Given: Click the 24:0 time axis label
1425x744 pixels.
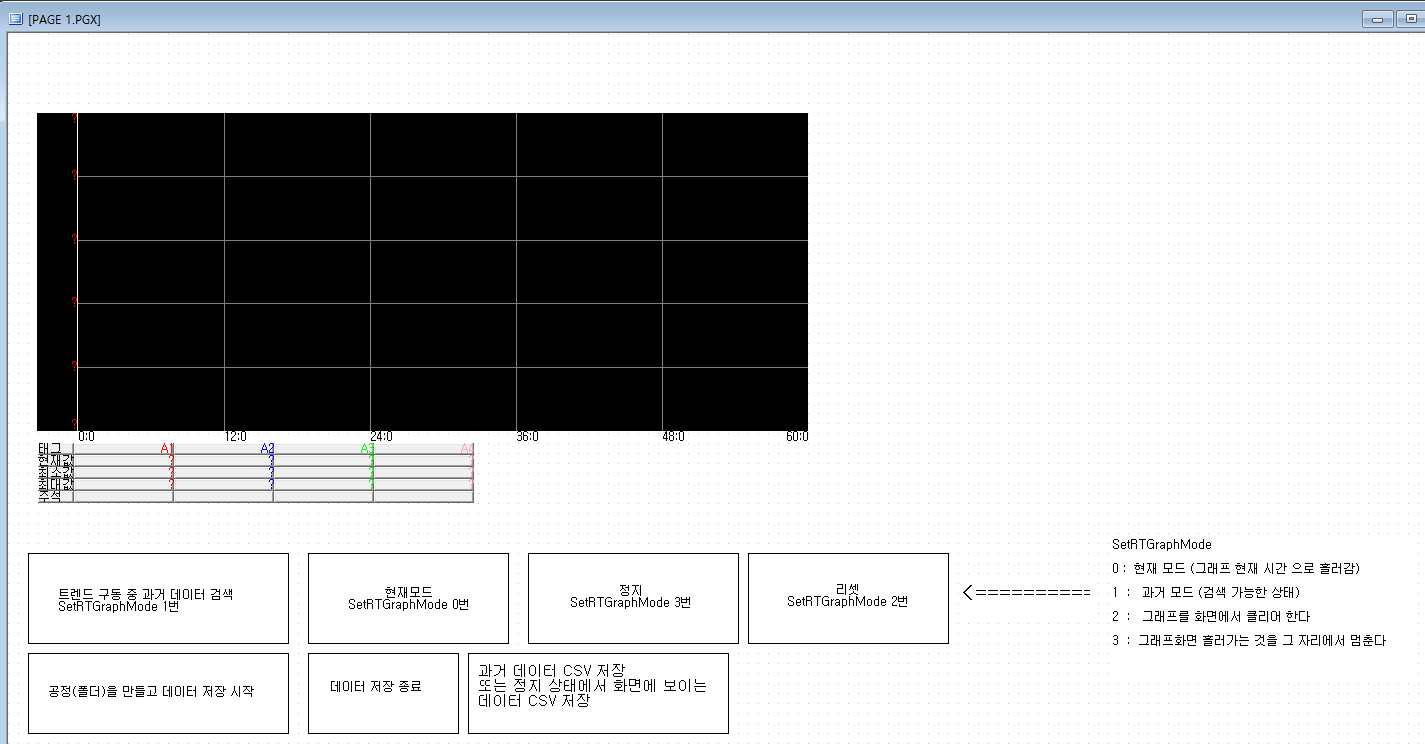Looking at the screenshot, I should tap(381, 437).
